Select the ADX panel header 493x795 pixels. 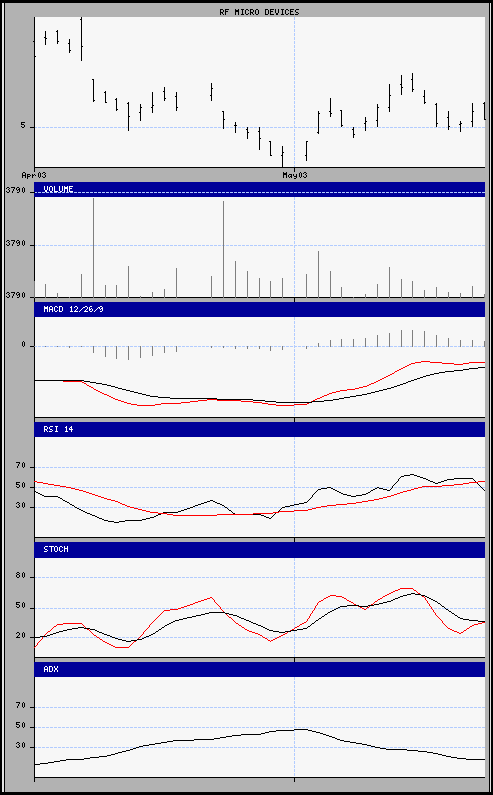tap(260, 669)
